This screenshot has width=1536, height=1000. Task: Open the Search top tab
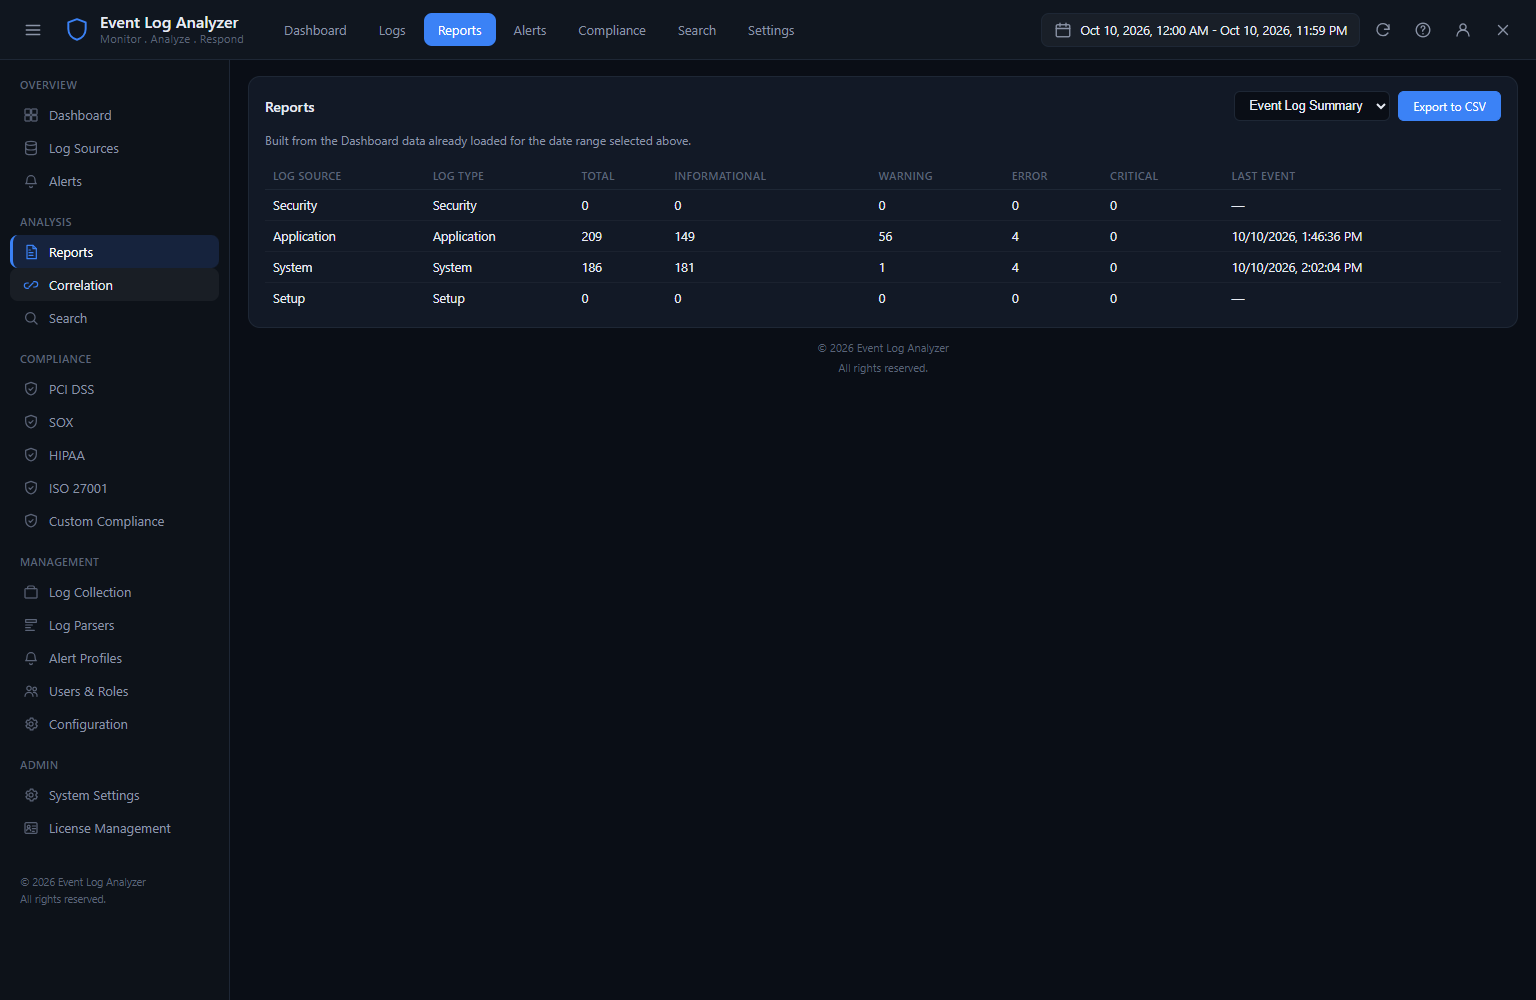coord(697,30)
